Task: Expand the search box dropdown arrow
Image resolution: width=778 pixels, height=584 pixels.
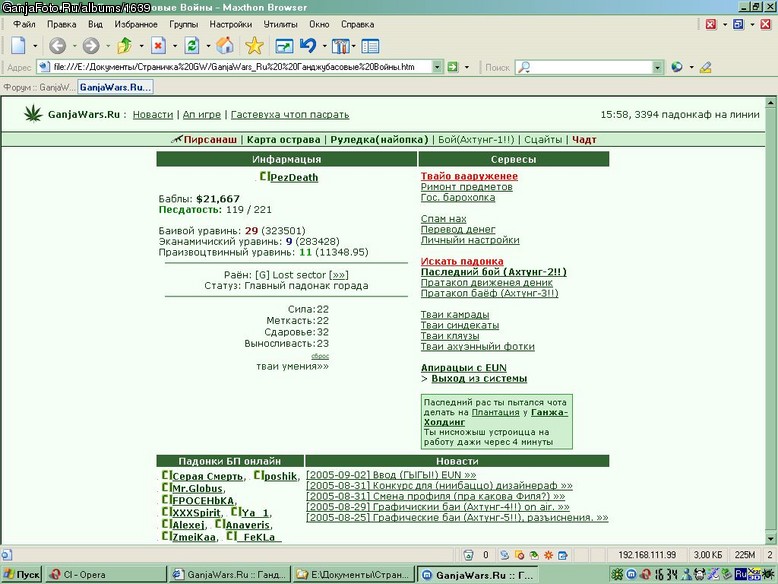Action: click(657, 67)
